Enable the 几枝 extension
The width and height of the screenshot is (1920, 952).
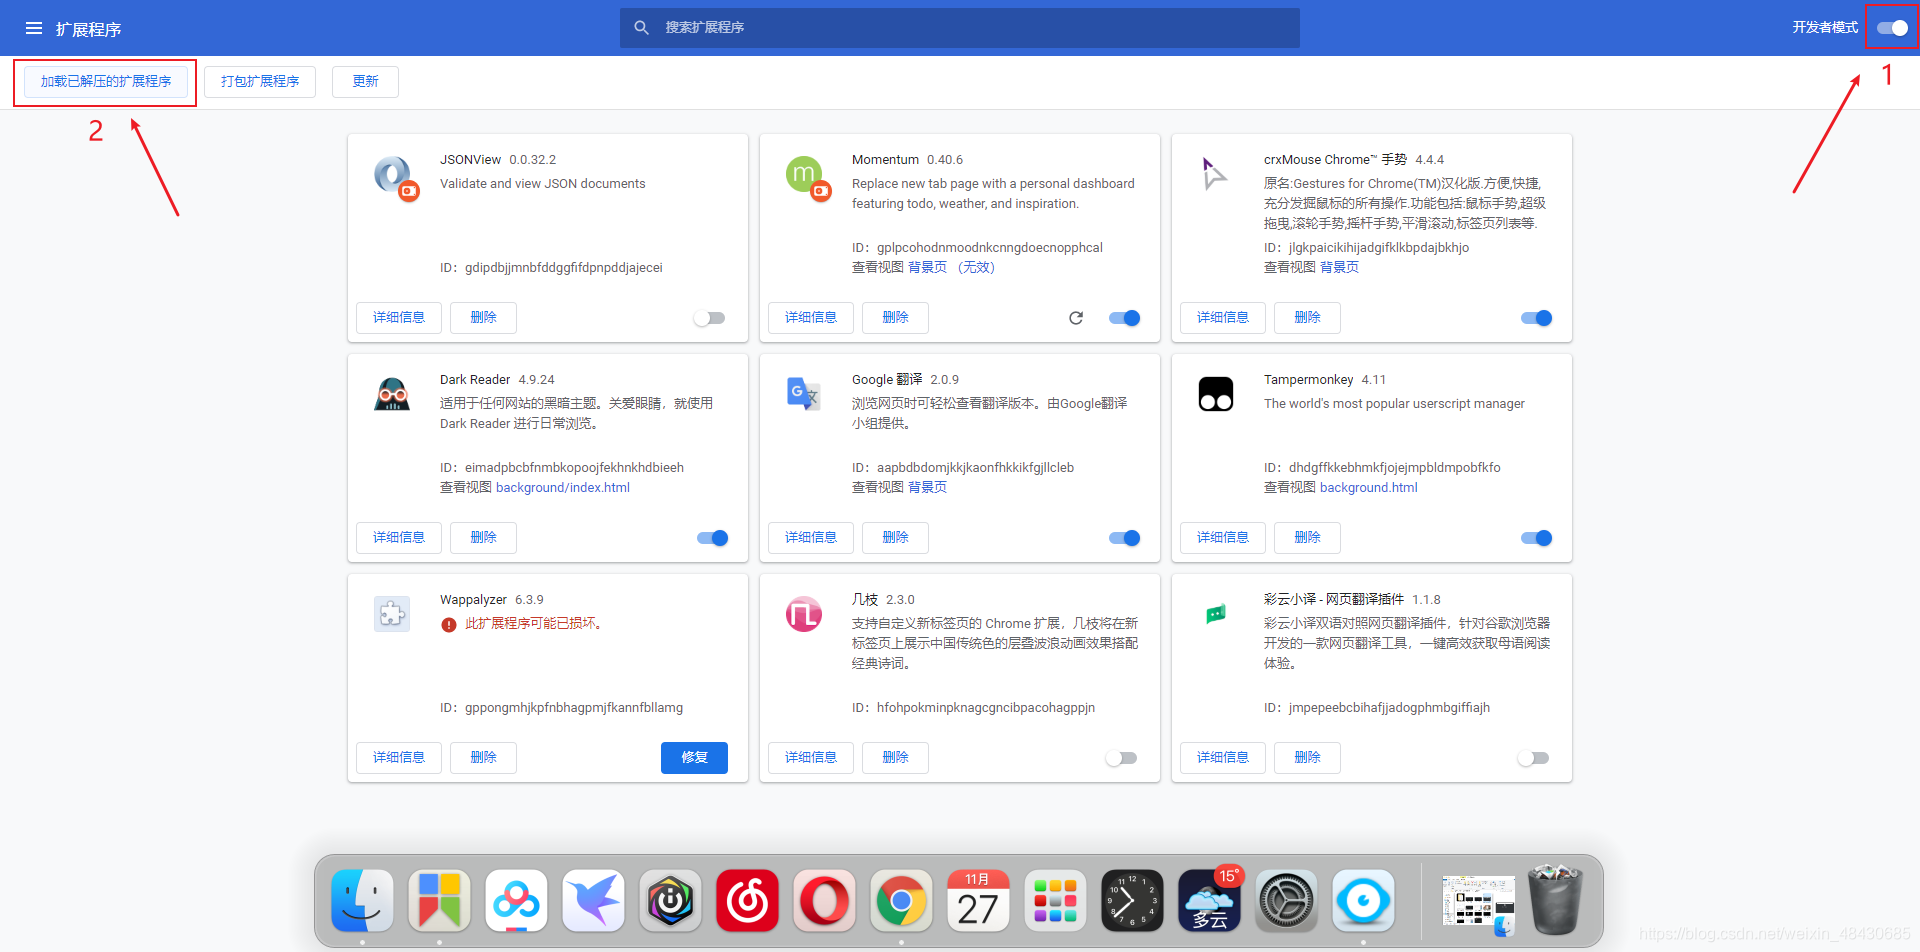[x=1121, y=758]
